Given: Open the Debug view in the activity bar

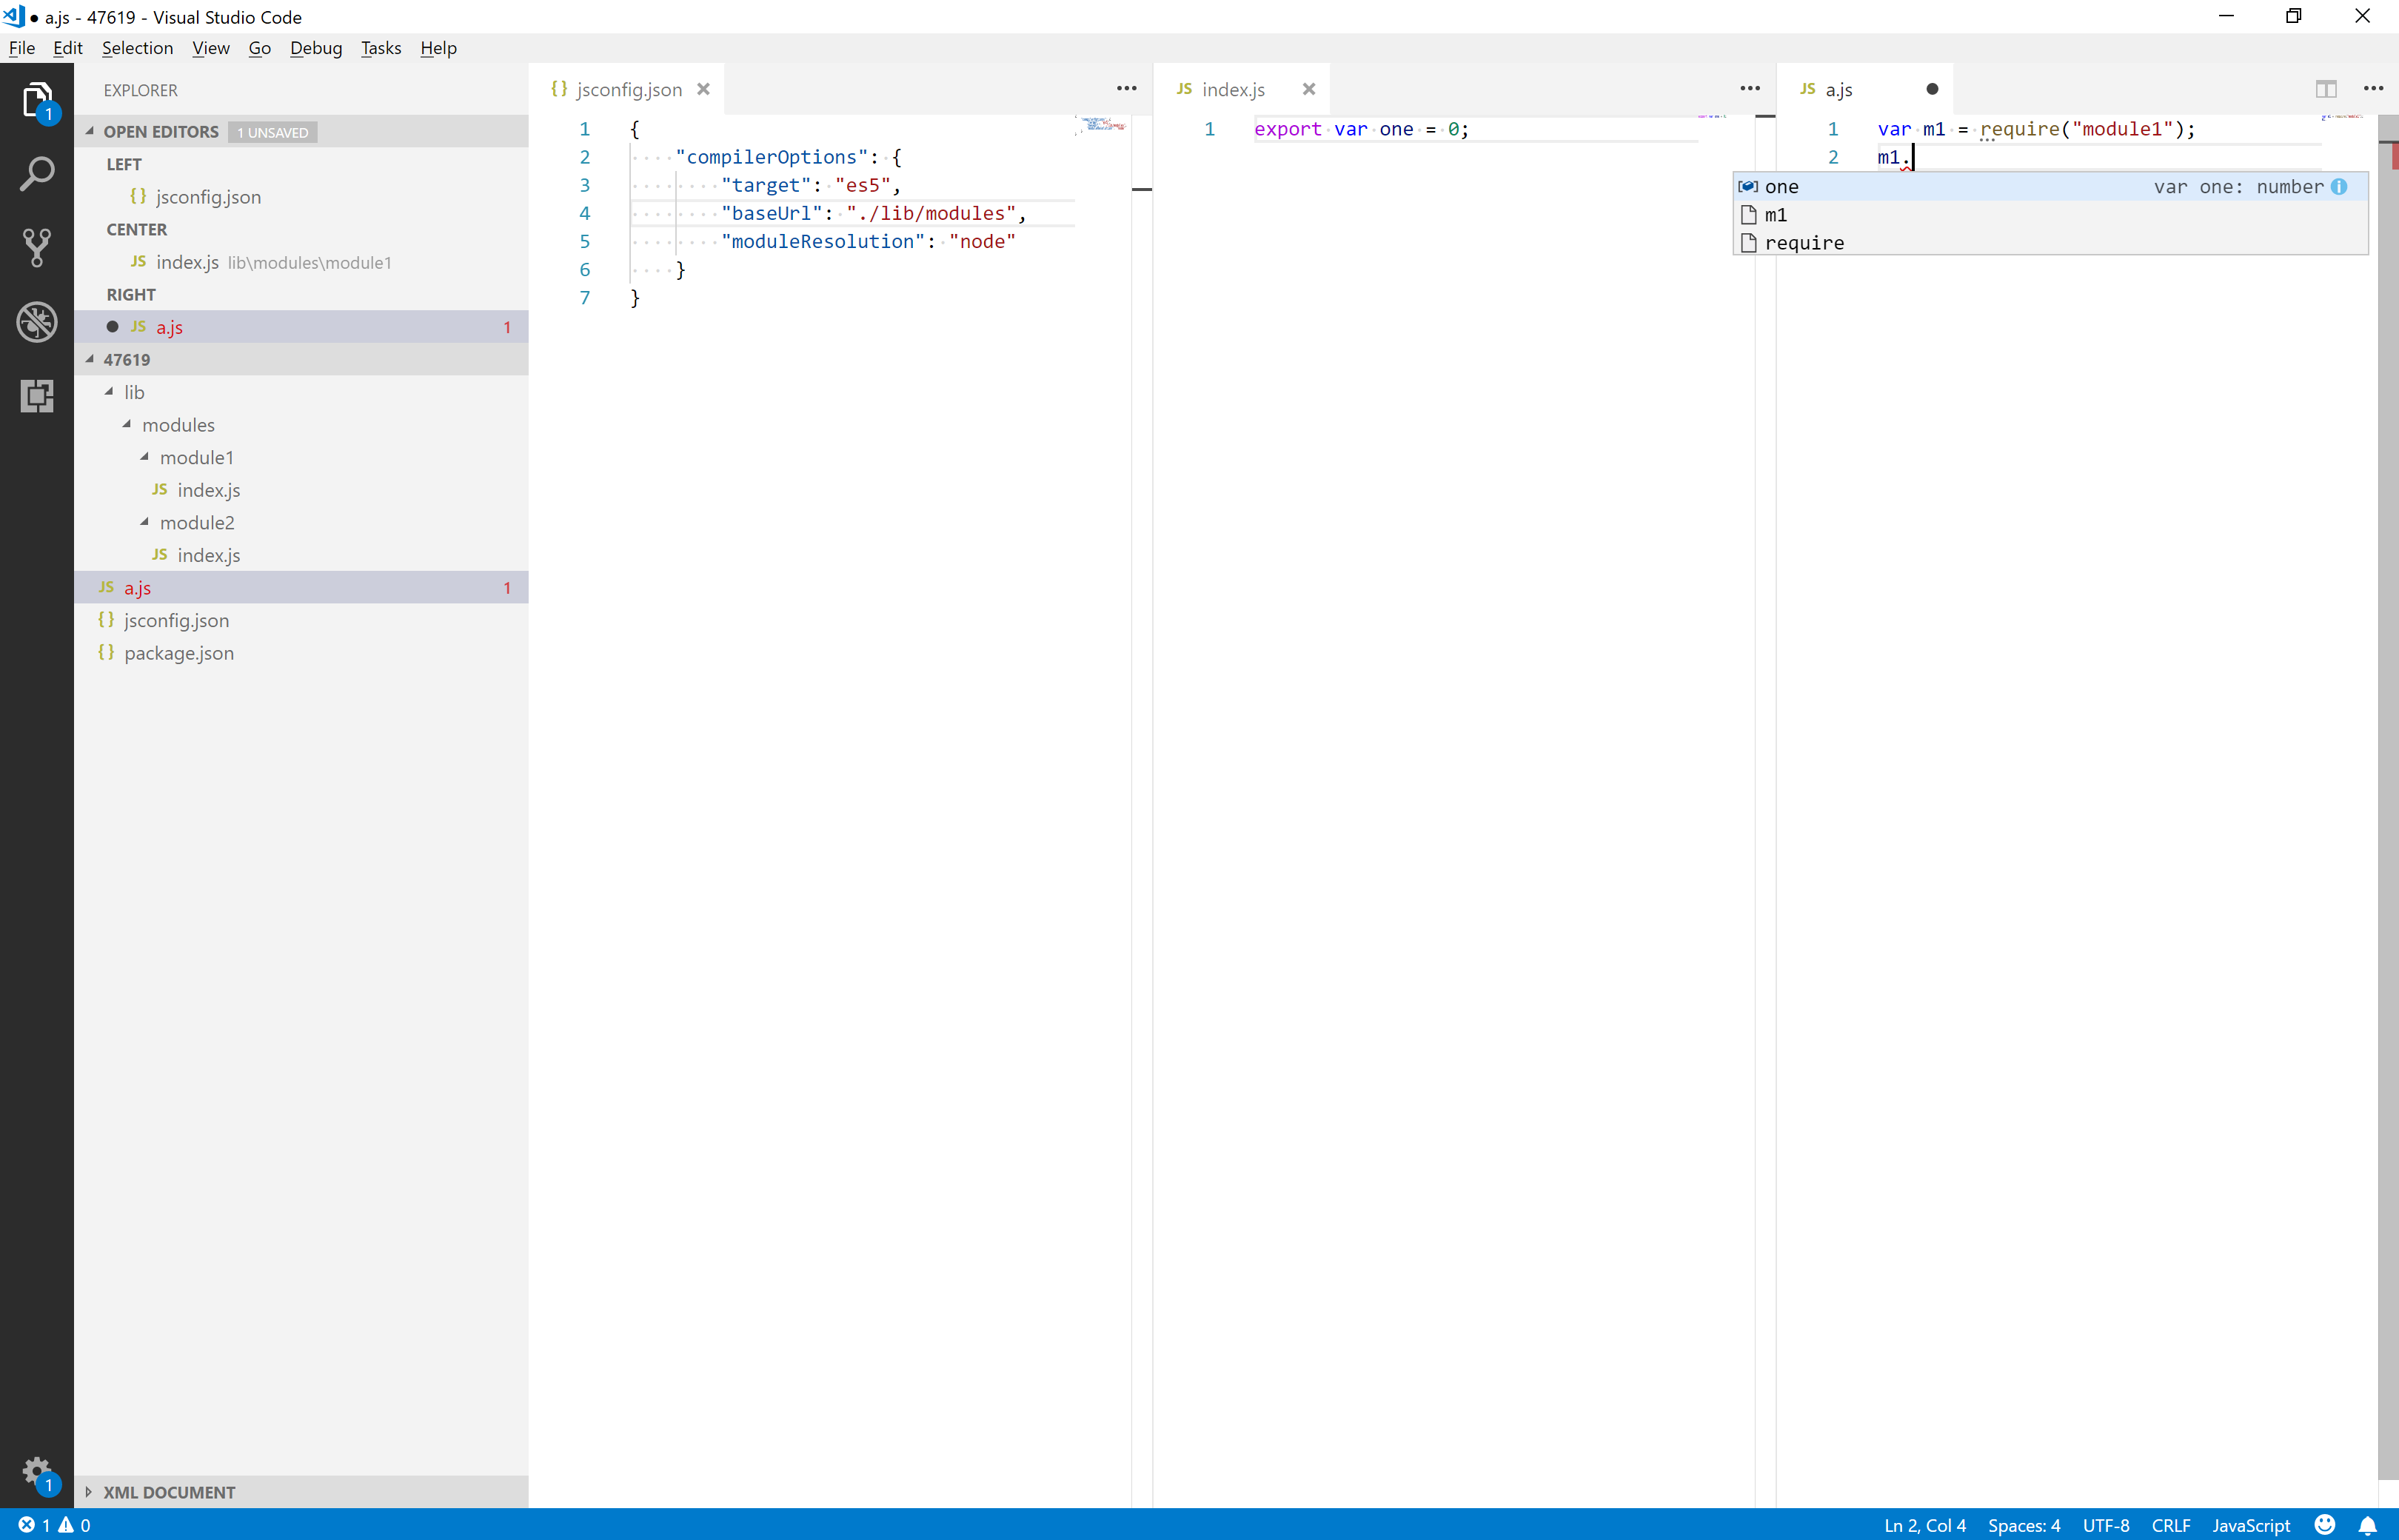Looking at the screenshot, I should click(37, 321).
